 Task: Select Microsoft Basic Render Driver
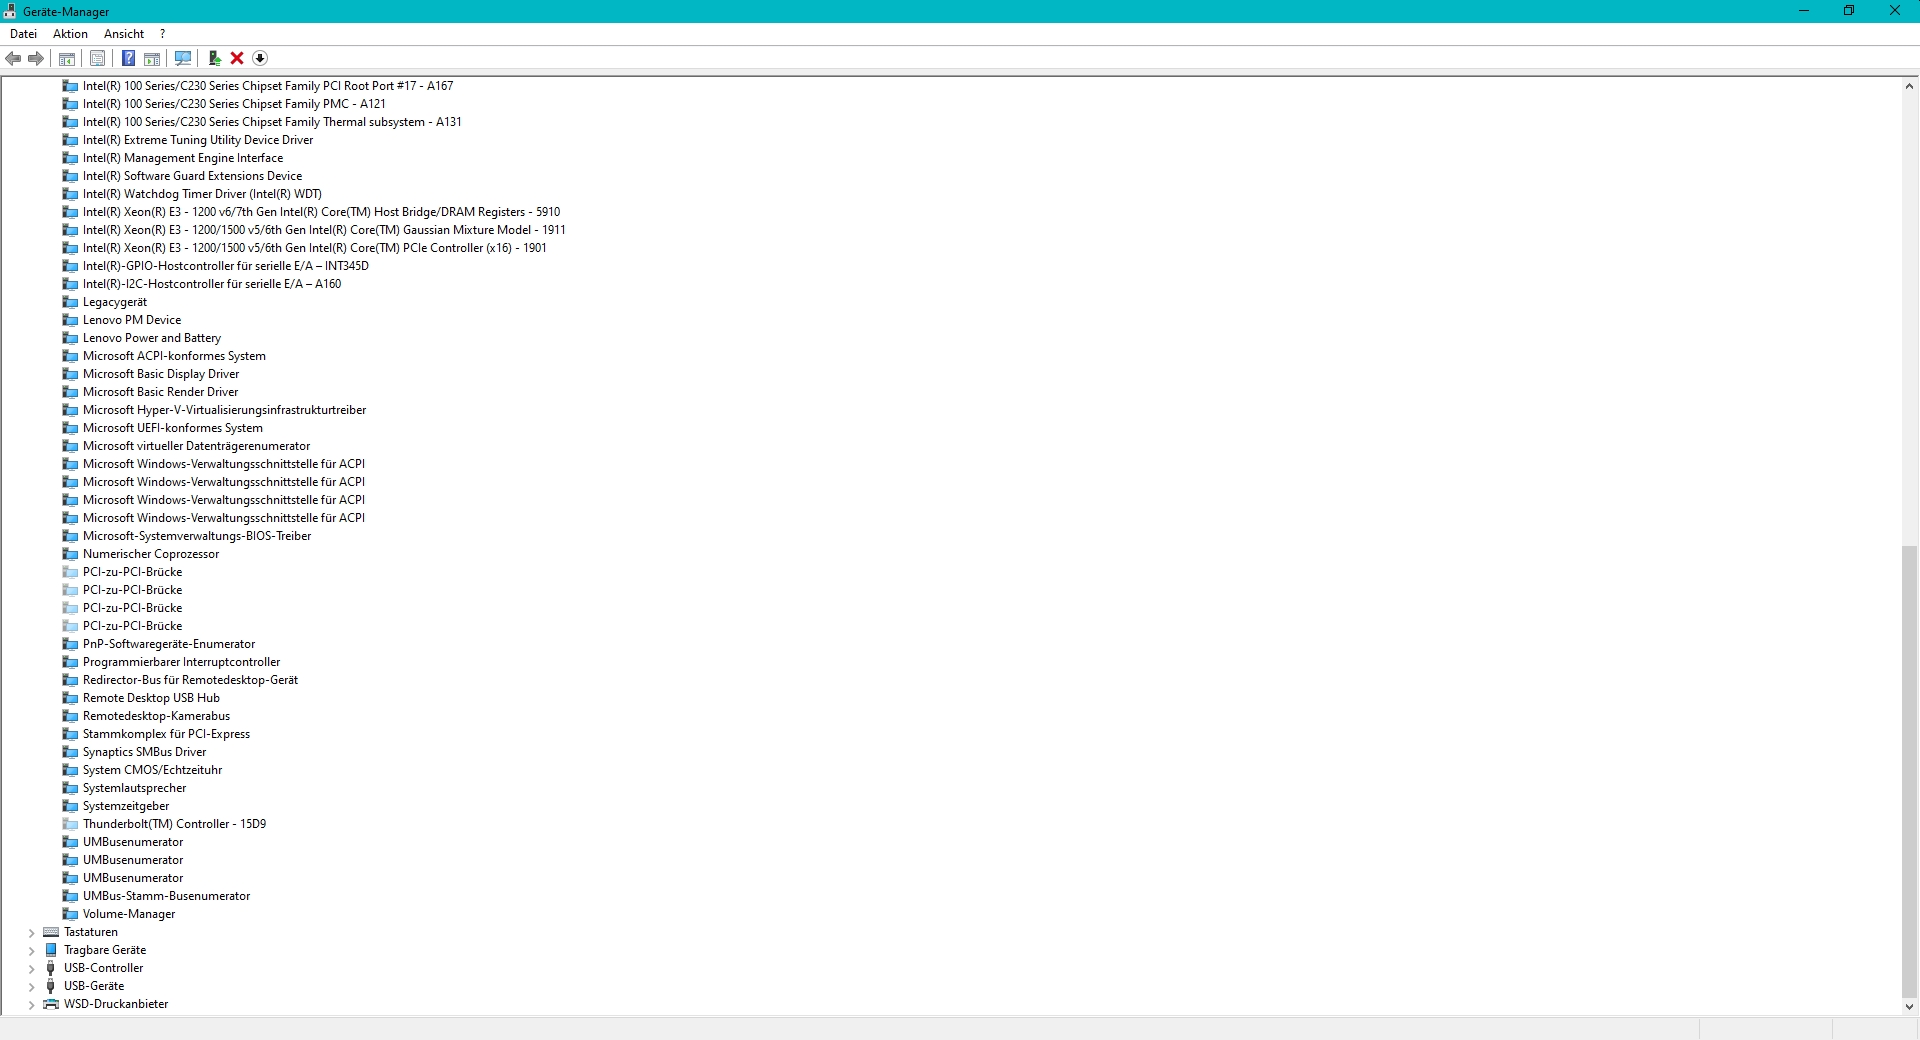160,392
